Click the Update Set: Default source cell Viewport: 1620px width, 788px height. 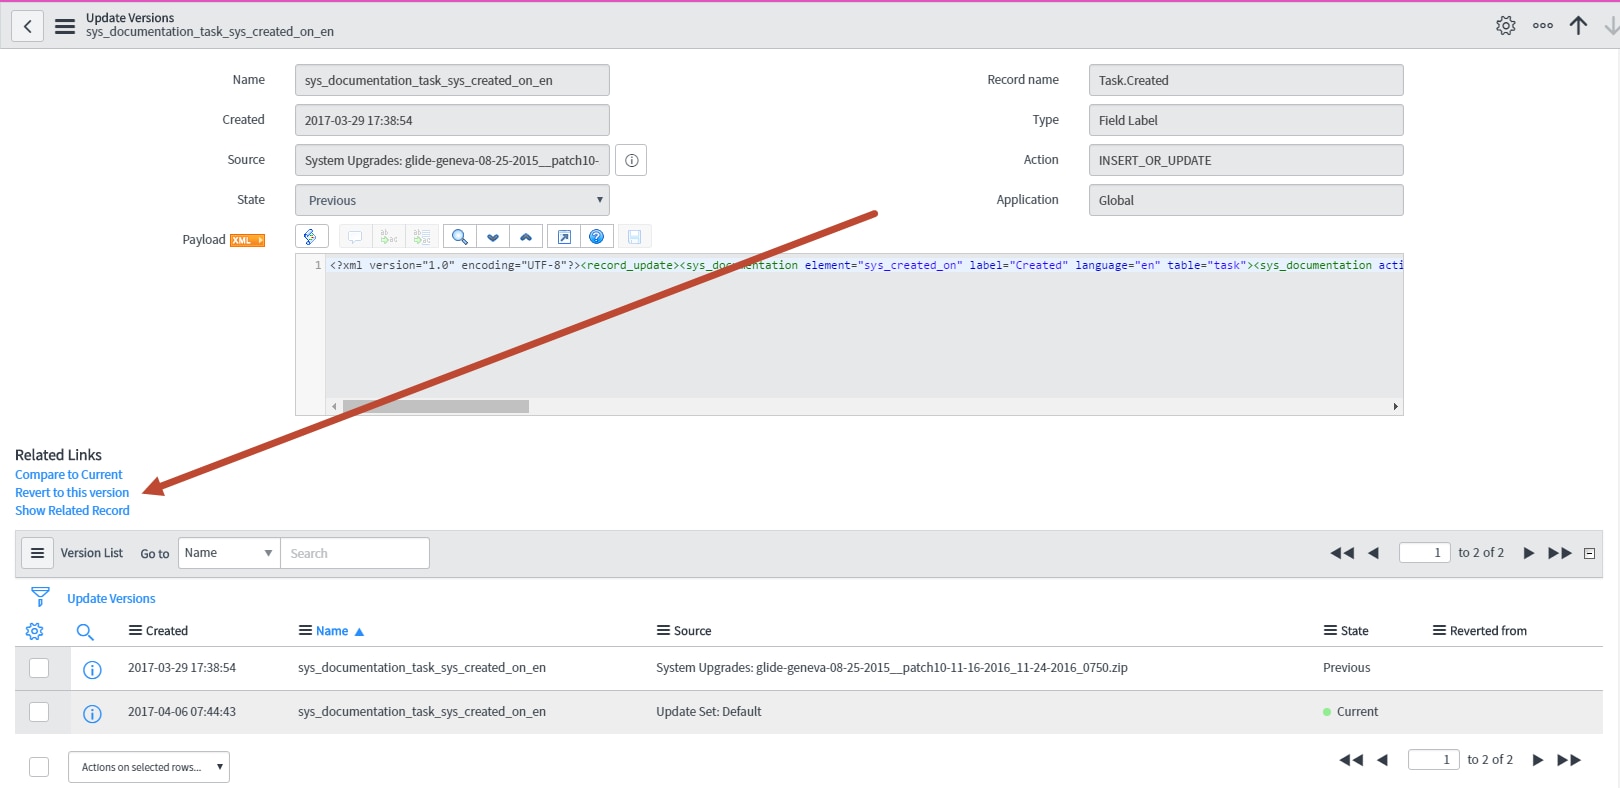tap(709, 712)
